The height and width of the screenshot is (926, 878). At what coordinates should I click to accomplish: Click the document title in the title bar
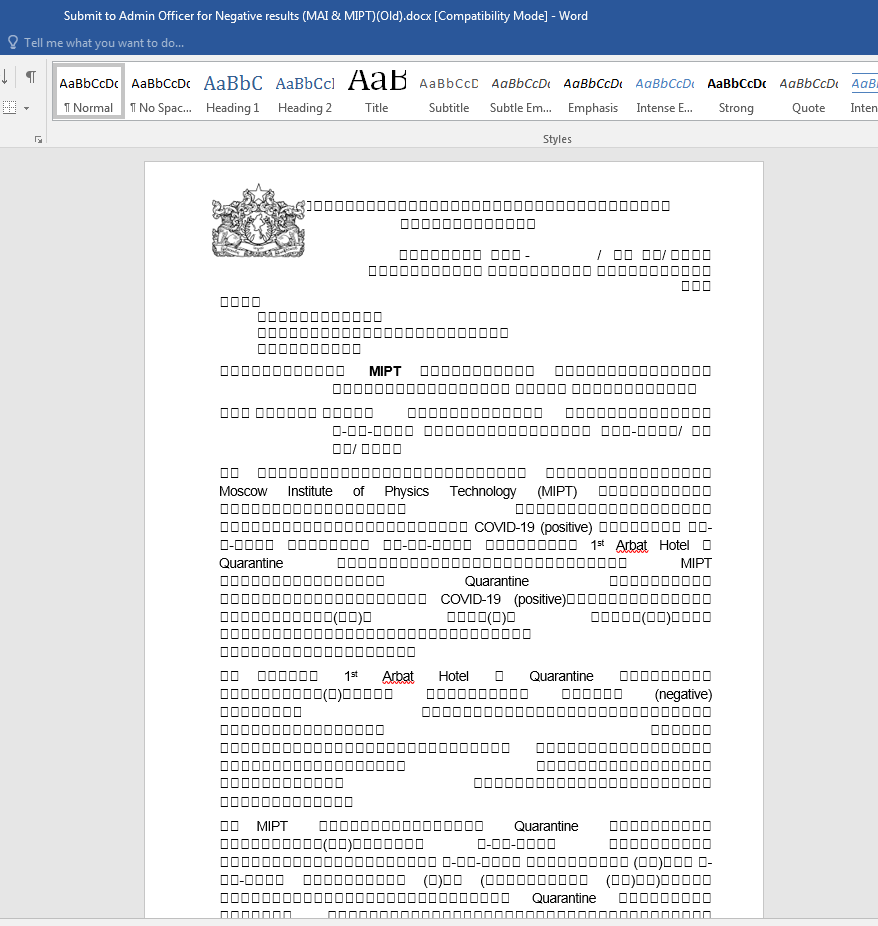pos(326,16)
